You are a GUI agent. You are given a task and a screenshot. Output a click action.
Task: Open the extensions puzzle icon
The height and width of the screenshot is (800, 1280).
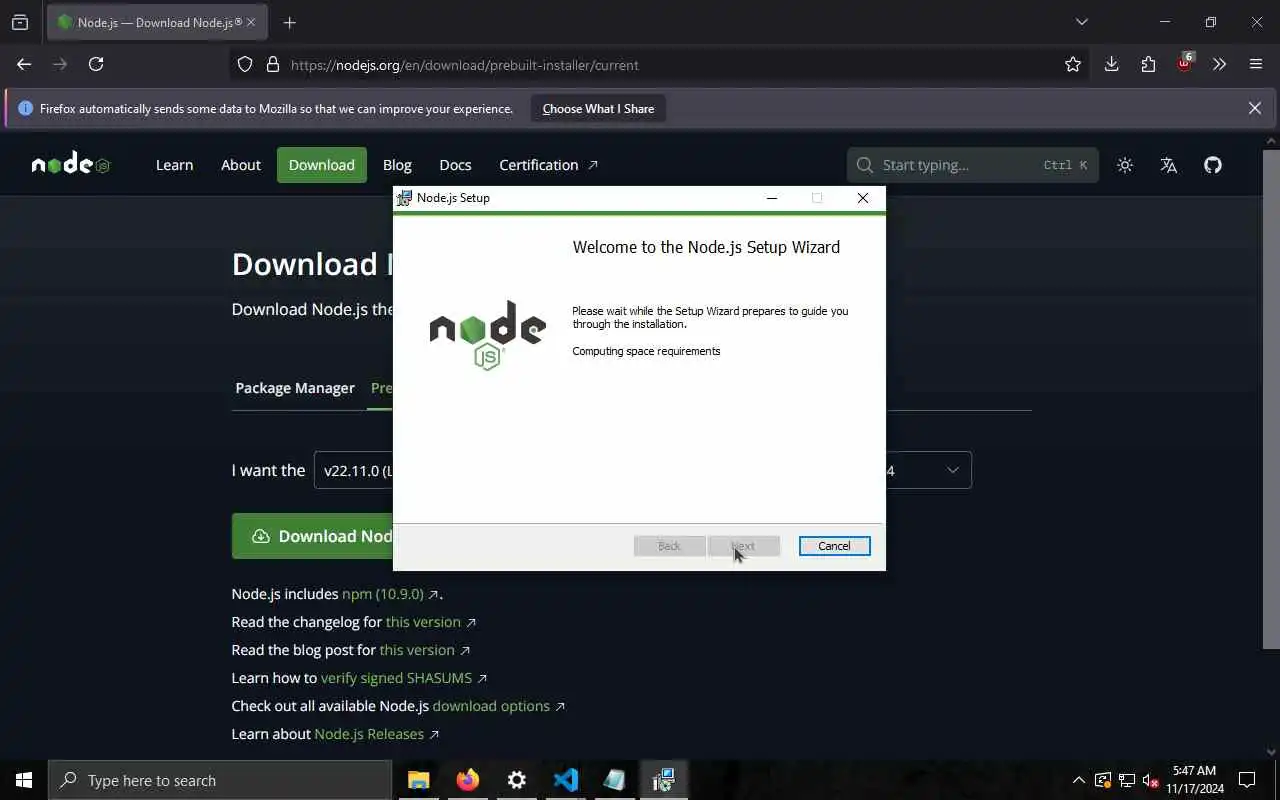pos(1148,64)
